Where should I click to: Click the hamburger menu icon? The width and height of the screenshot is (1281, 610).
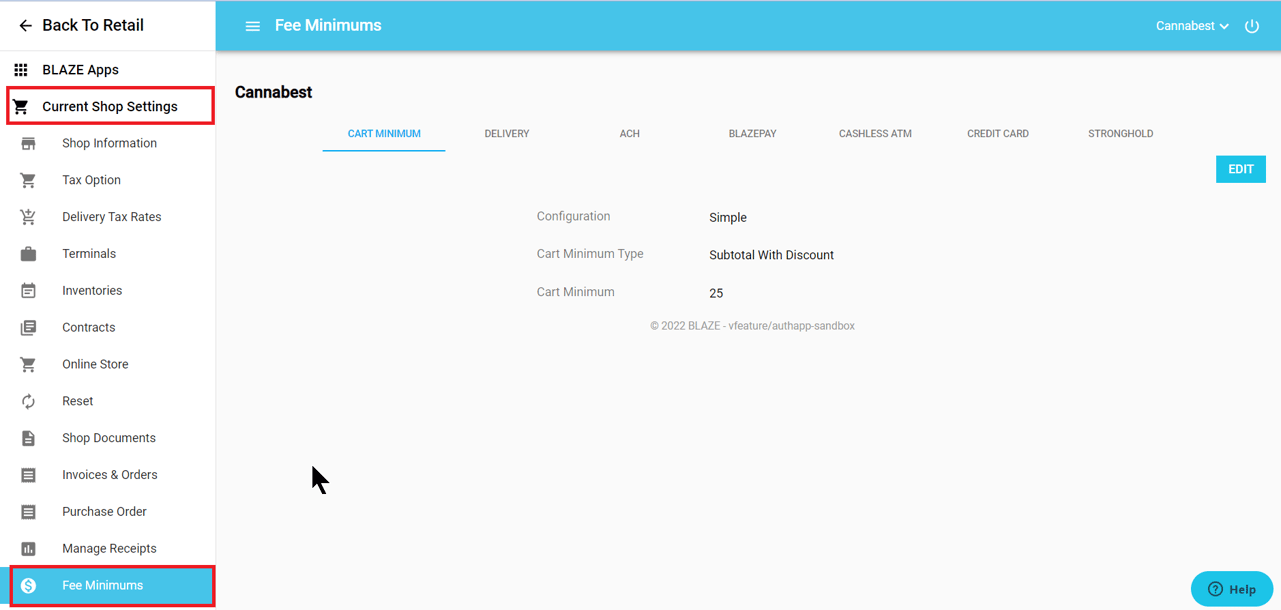252,26
